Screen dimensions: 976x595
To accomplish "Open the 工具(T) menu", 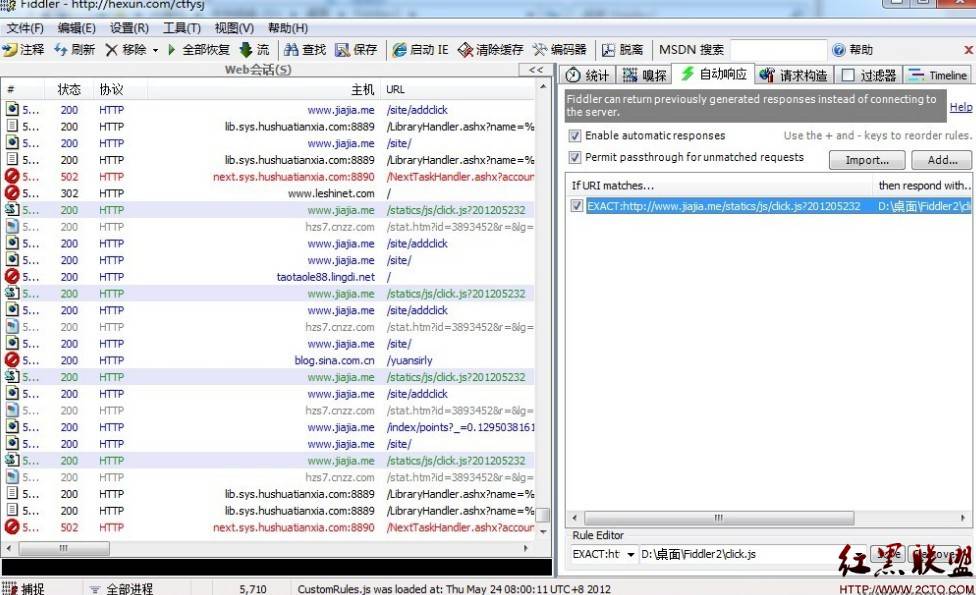I will pyautogui.click(x=182, y=28).
